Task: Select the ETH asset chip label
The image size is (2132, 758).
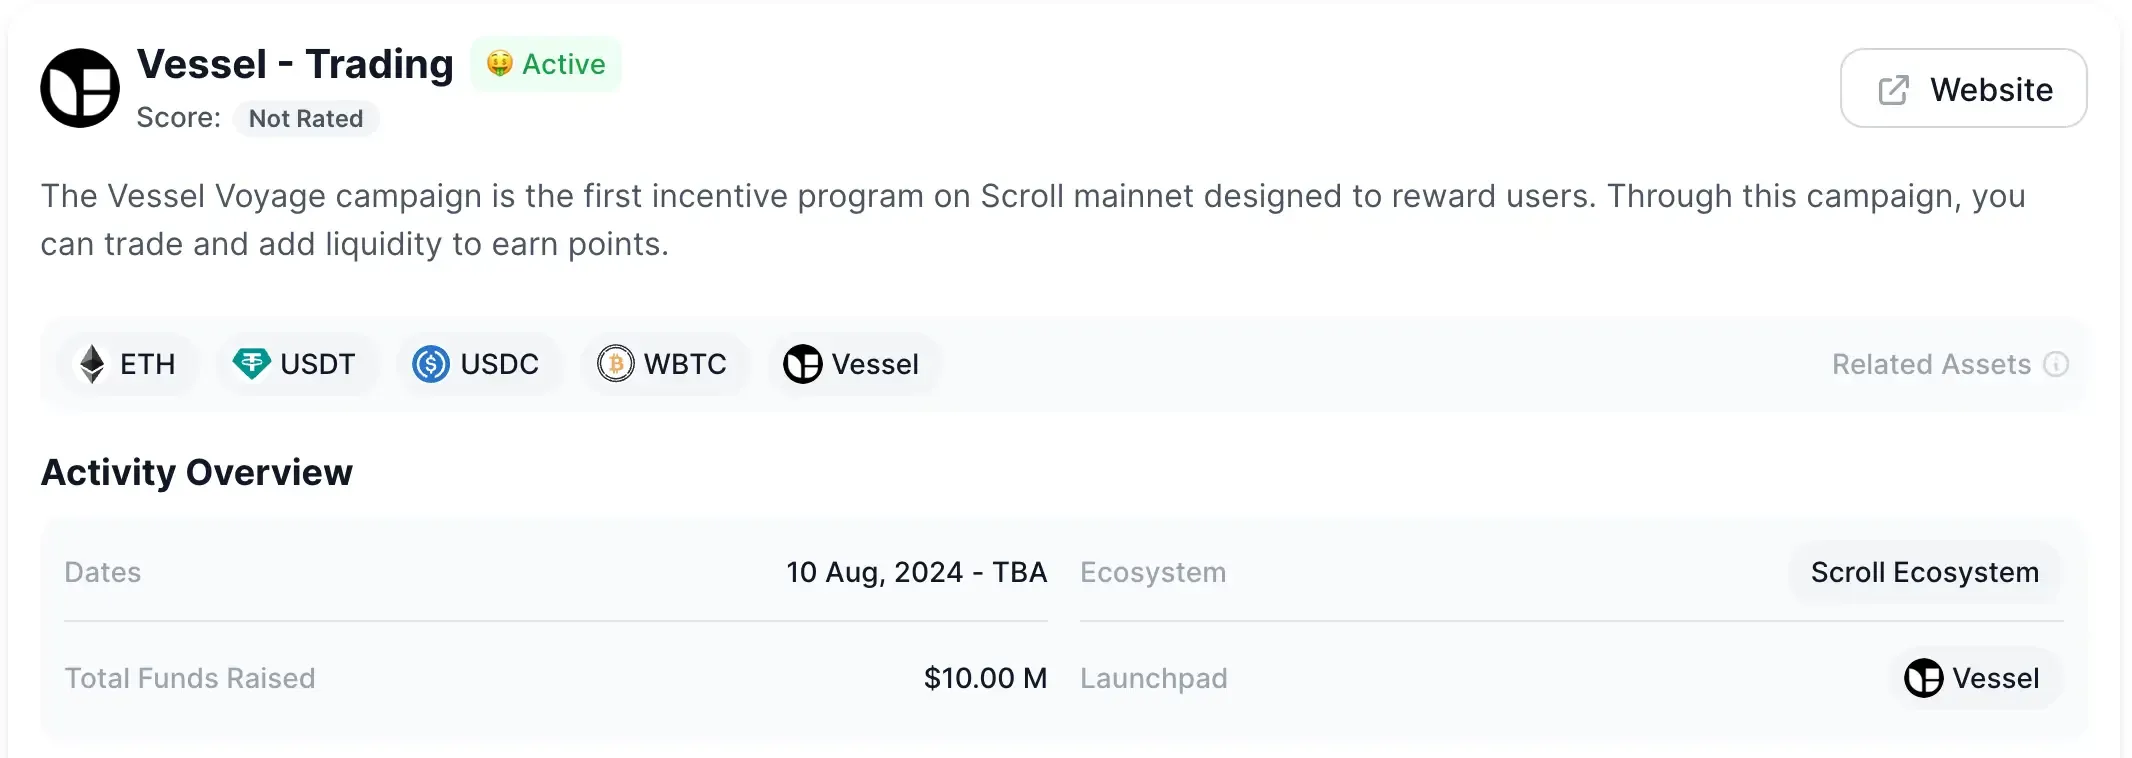Action: coord(148,364)
